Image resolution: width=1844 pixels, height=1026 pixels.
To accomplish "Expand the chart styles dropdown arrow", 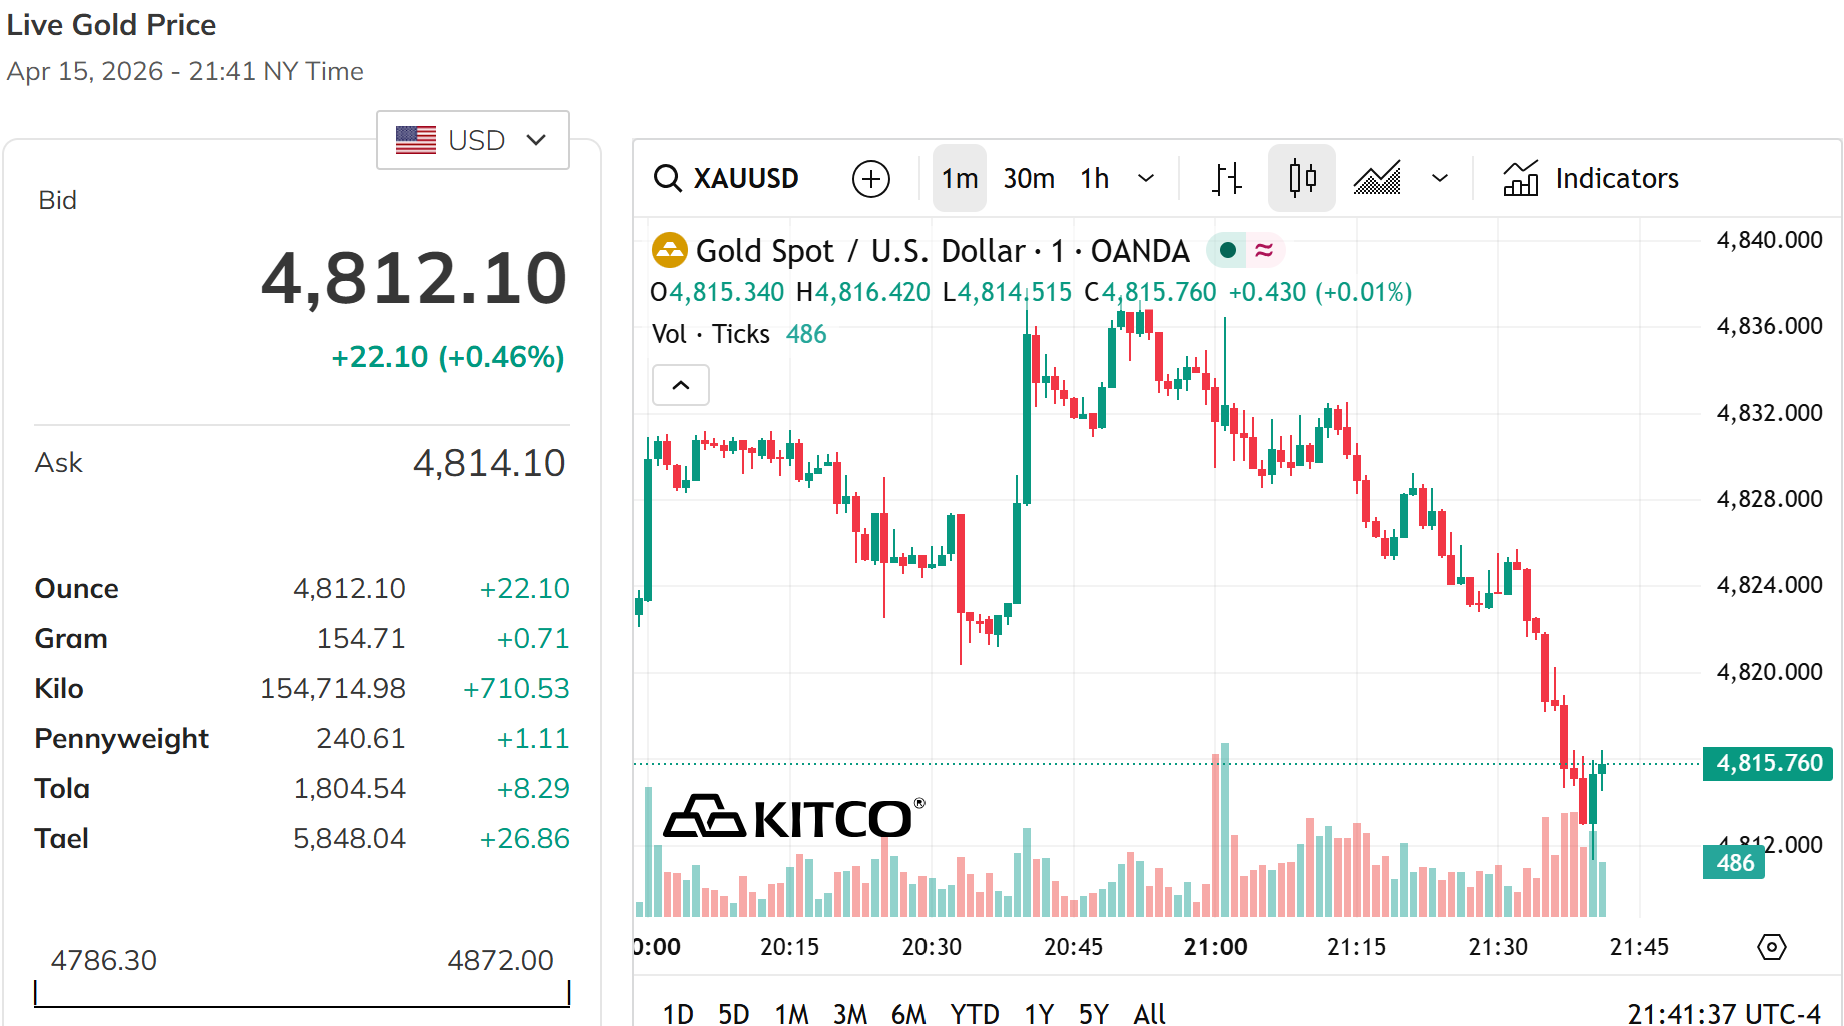I will (x=1440, y=178).
